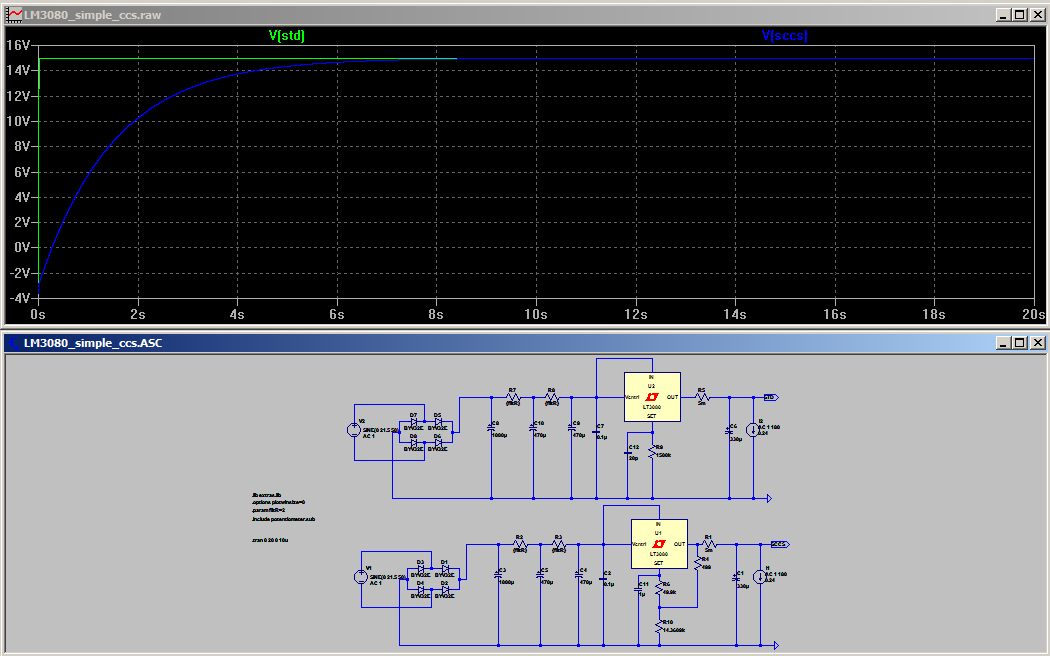This screenshot has width=1050, height=656.
Task: Click the -4V vertical axis label
Action: 20,298
